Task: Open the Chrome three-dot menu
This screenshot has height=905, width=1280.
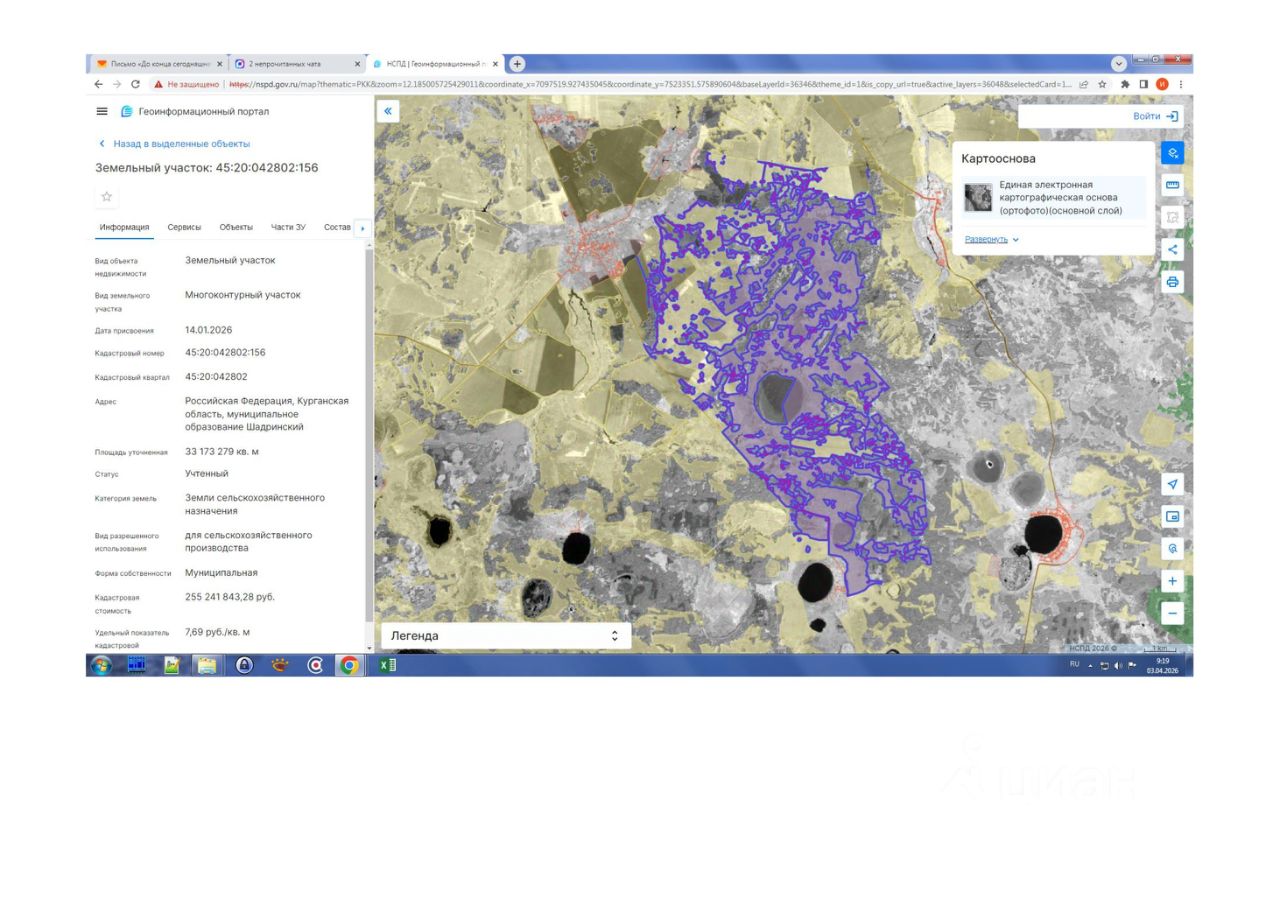Action: coord(1181,84)
